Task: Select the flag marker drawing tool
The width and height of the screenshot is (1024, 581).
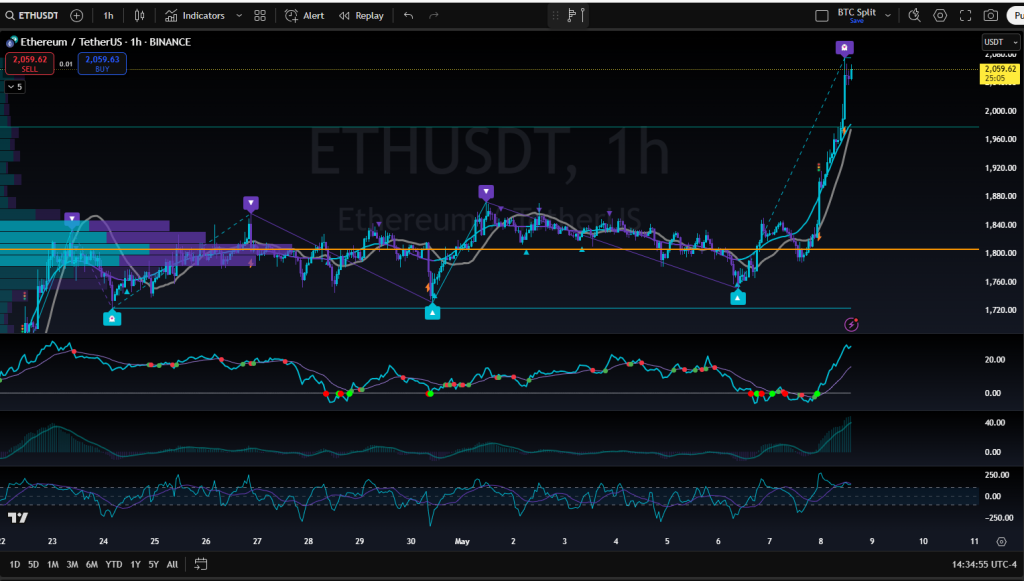Action: [571, 15]
